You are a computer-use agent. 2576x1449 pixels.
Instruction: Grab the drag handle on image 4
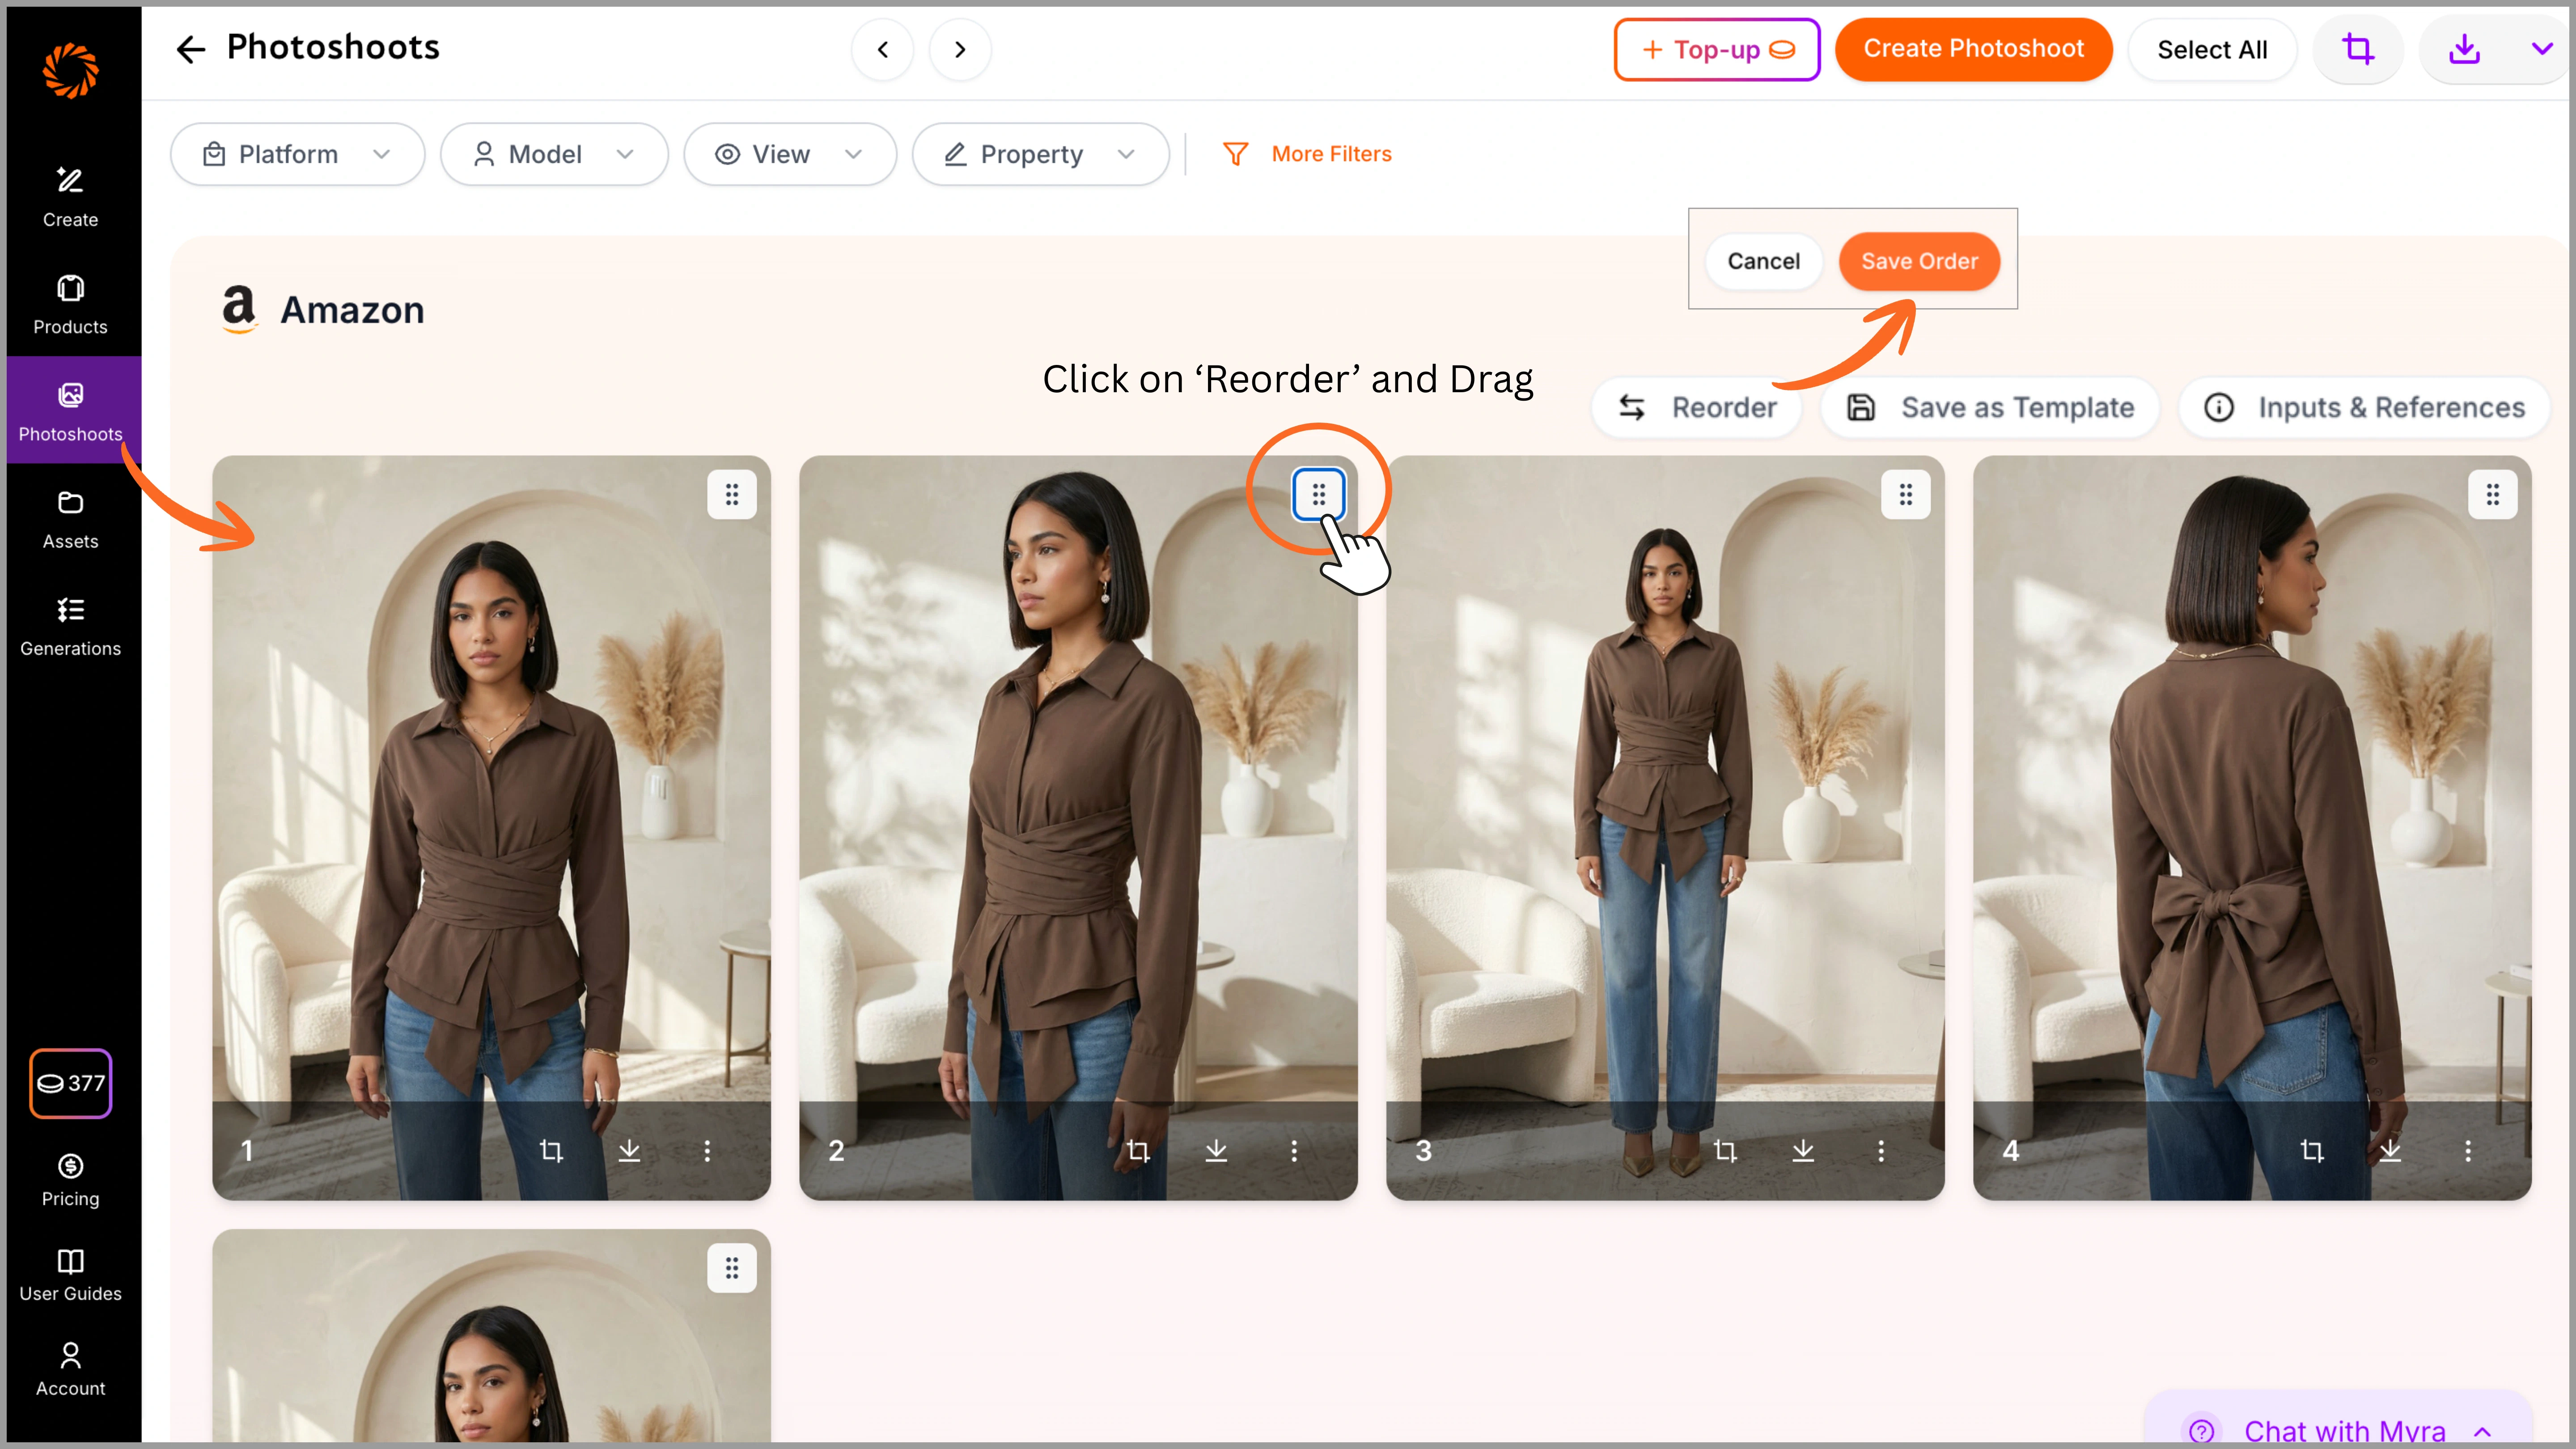click(x=2493, y=494)
